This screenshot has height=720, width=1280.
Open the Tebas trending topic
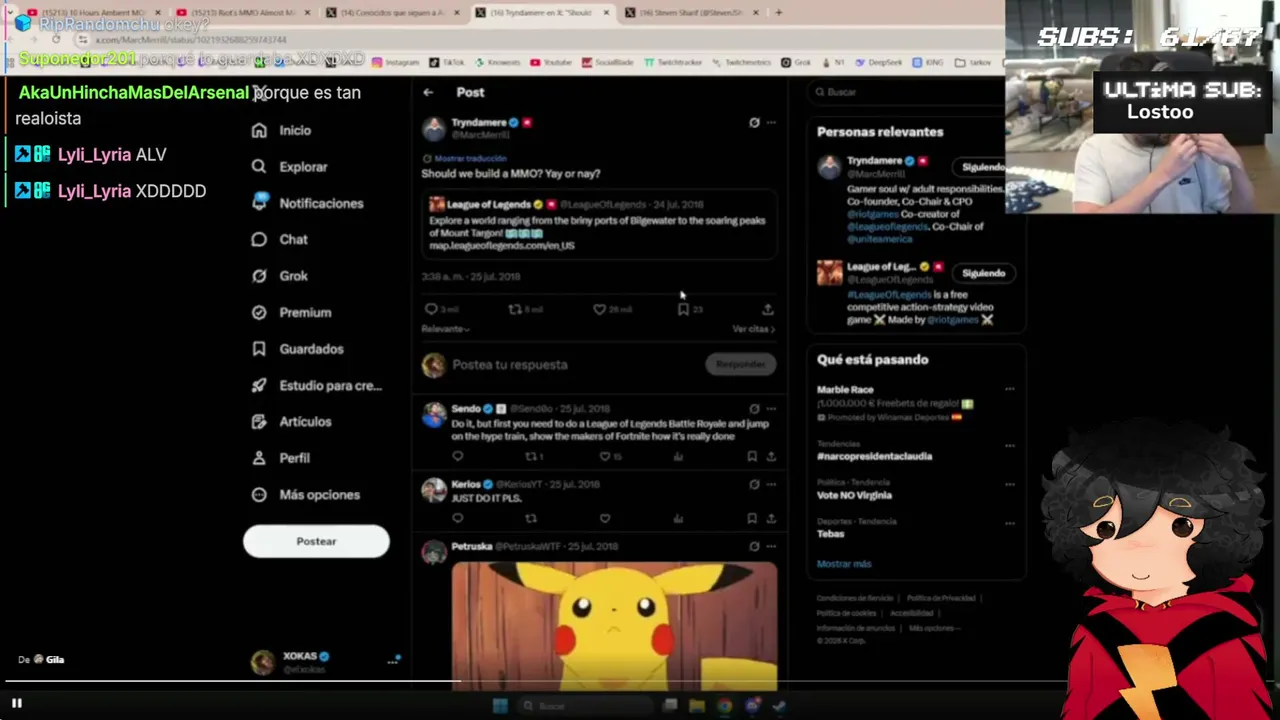click(x=831, y=534)
